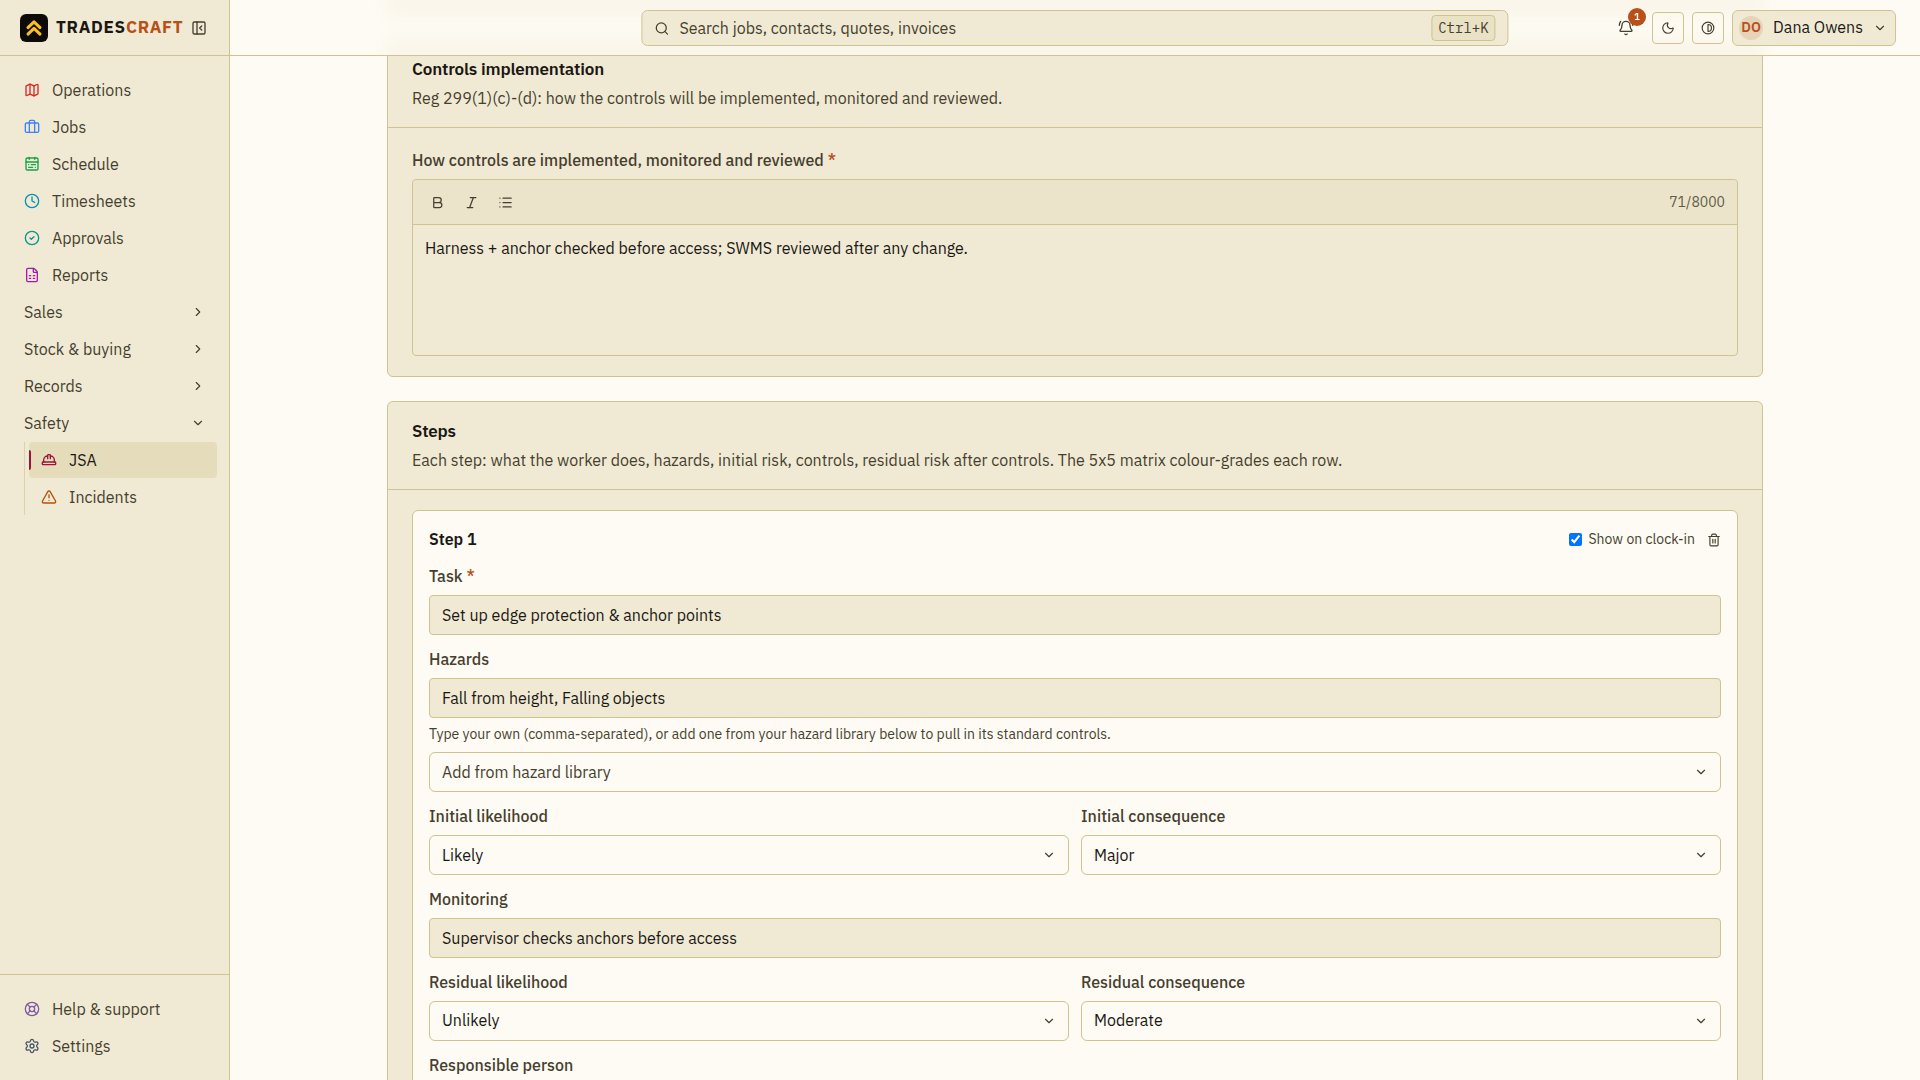Screen dimensions: 1920x1080
Task: Collapse the Safety menu section
Action: click(x=114, y=423)
